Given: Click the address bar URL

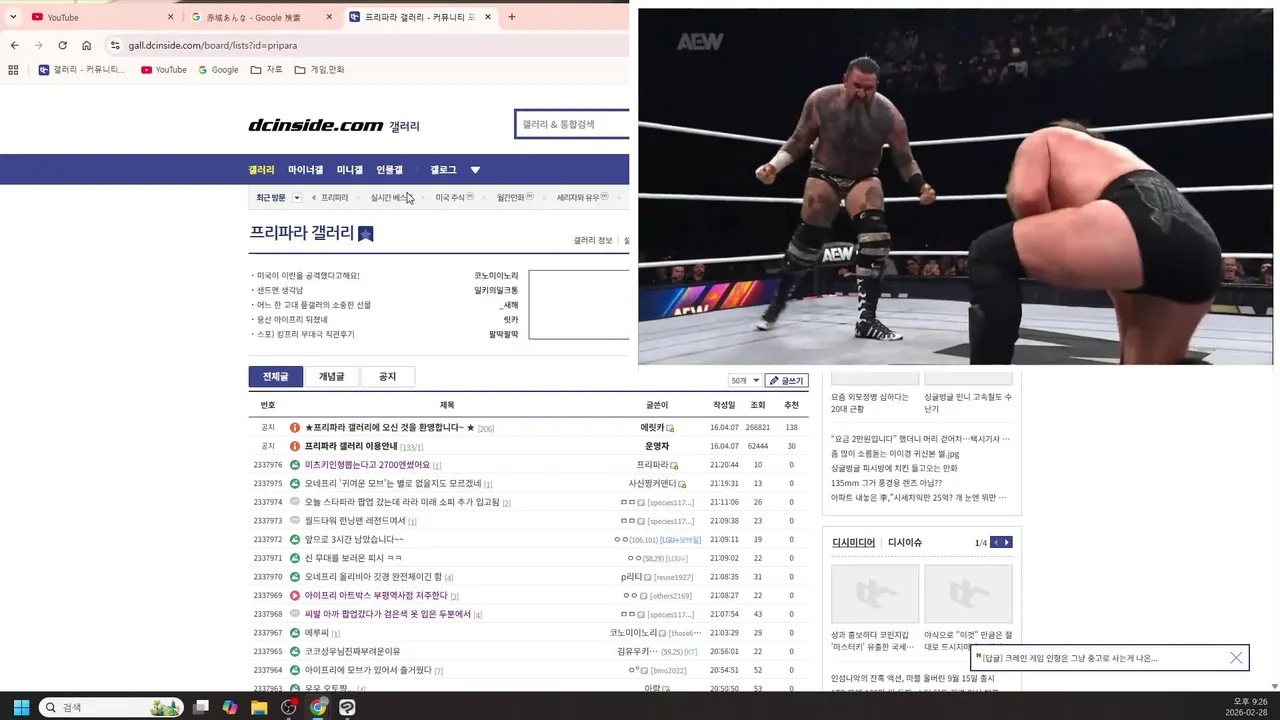Looking at the screenshot, I should 212,45.
